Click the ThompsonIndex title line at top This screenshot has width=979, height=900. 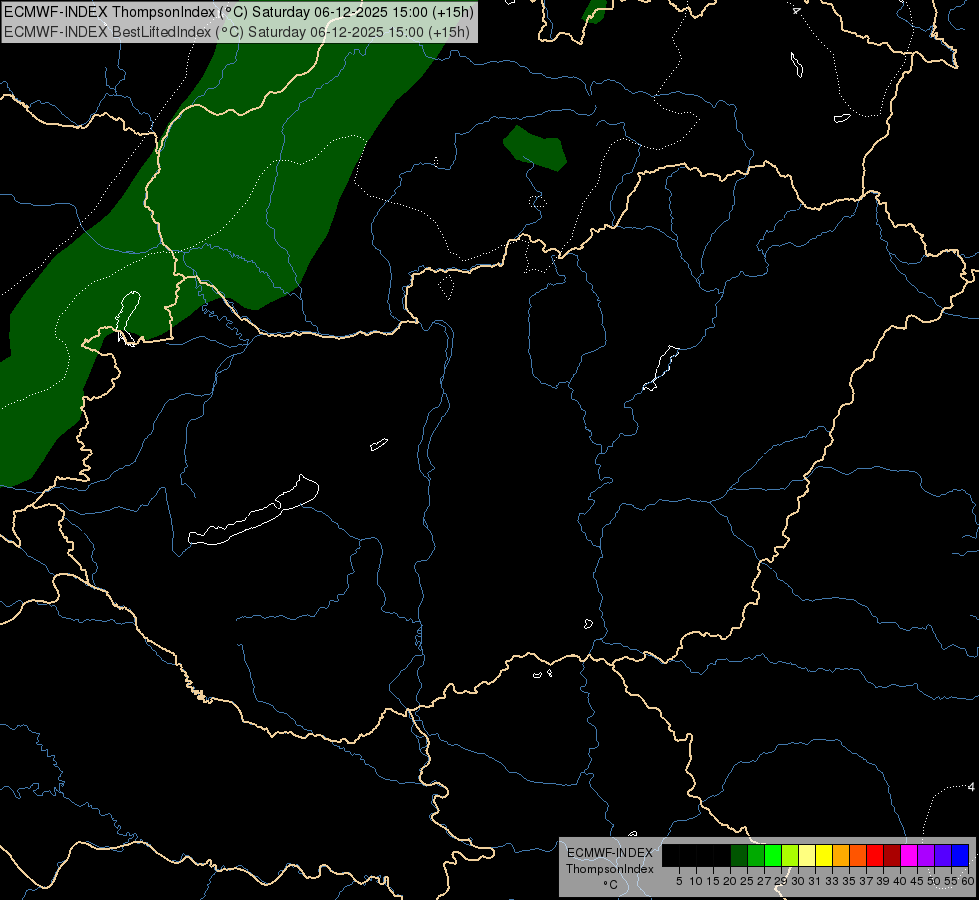pos(239,12)
